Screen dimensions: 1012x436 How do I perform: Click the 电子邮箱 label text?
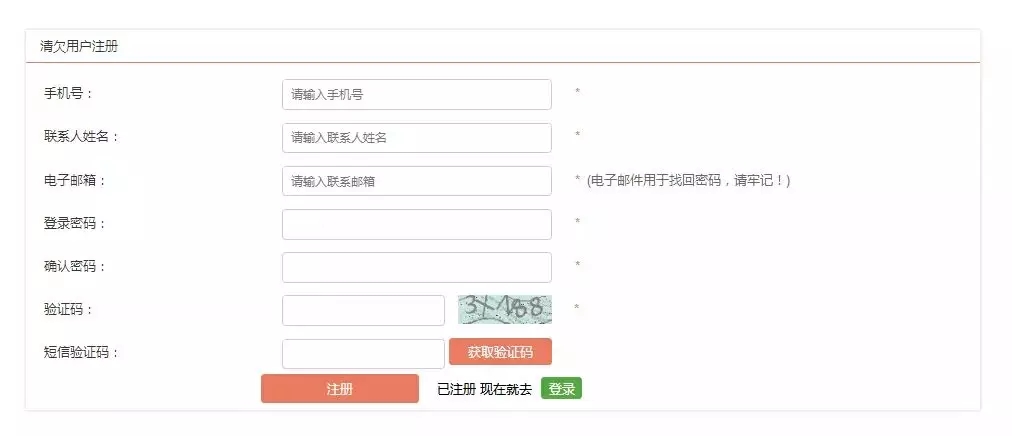[75, 181]
